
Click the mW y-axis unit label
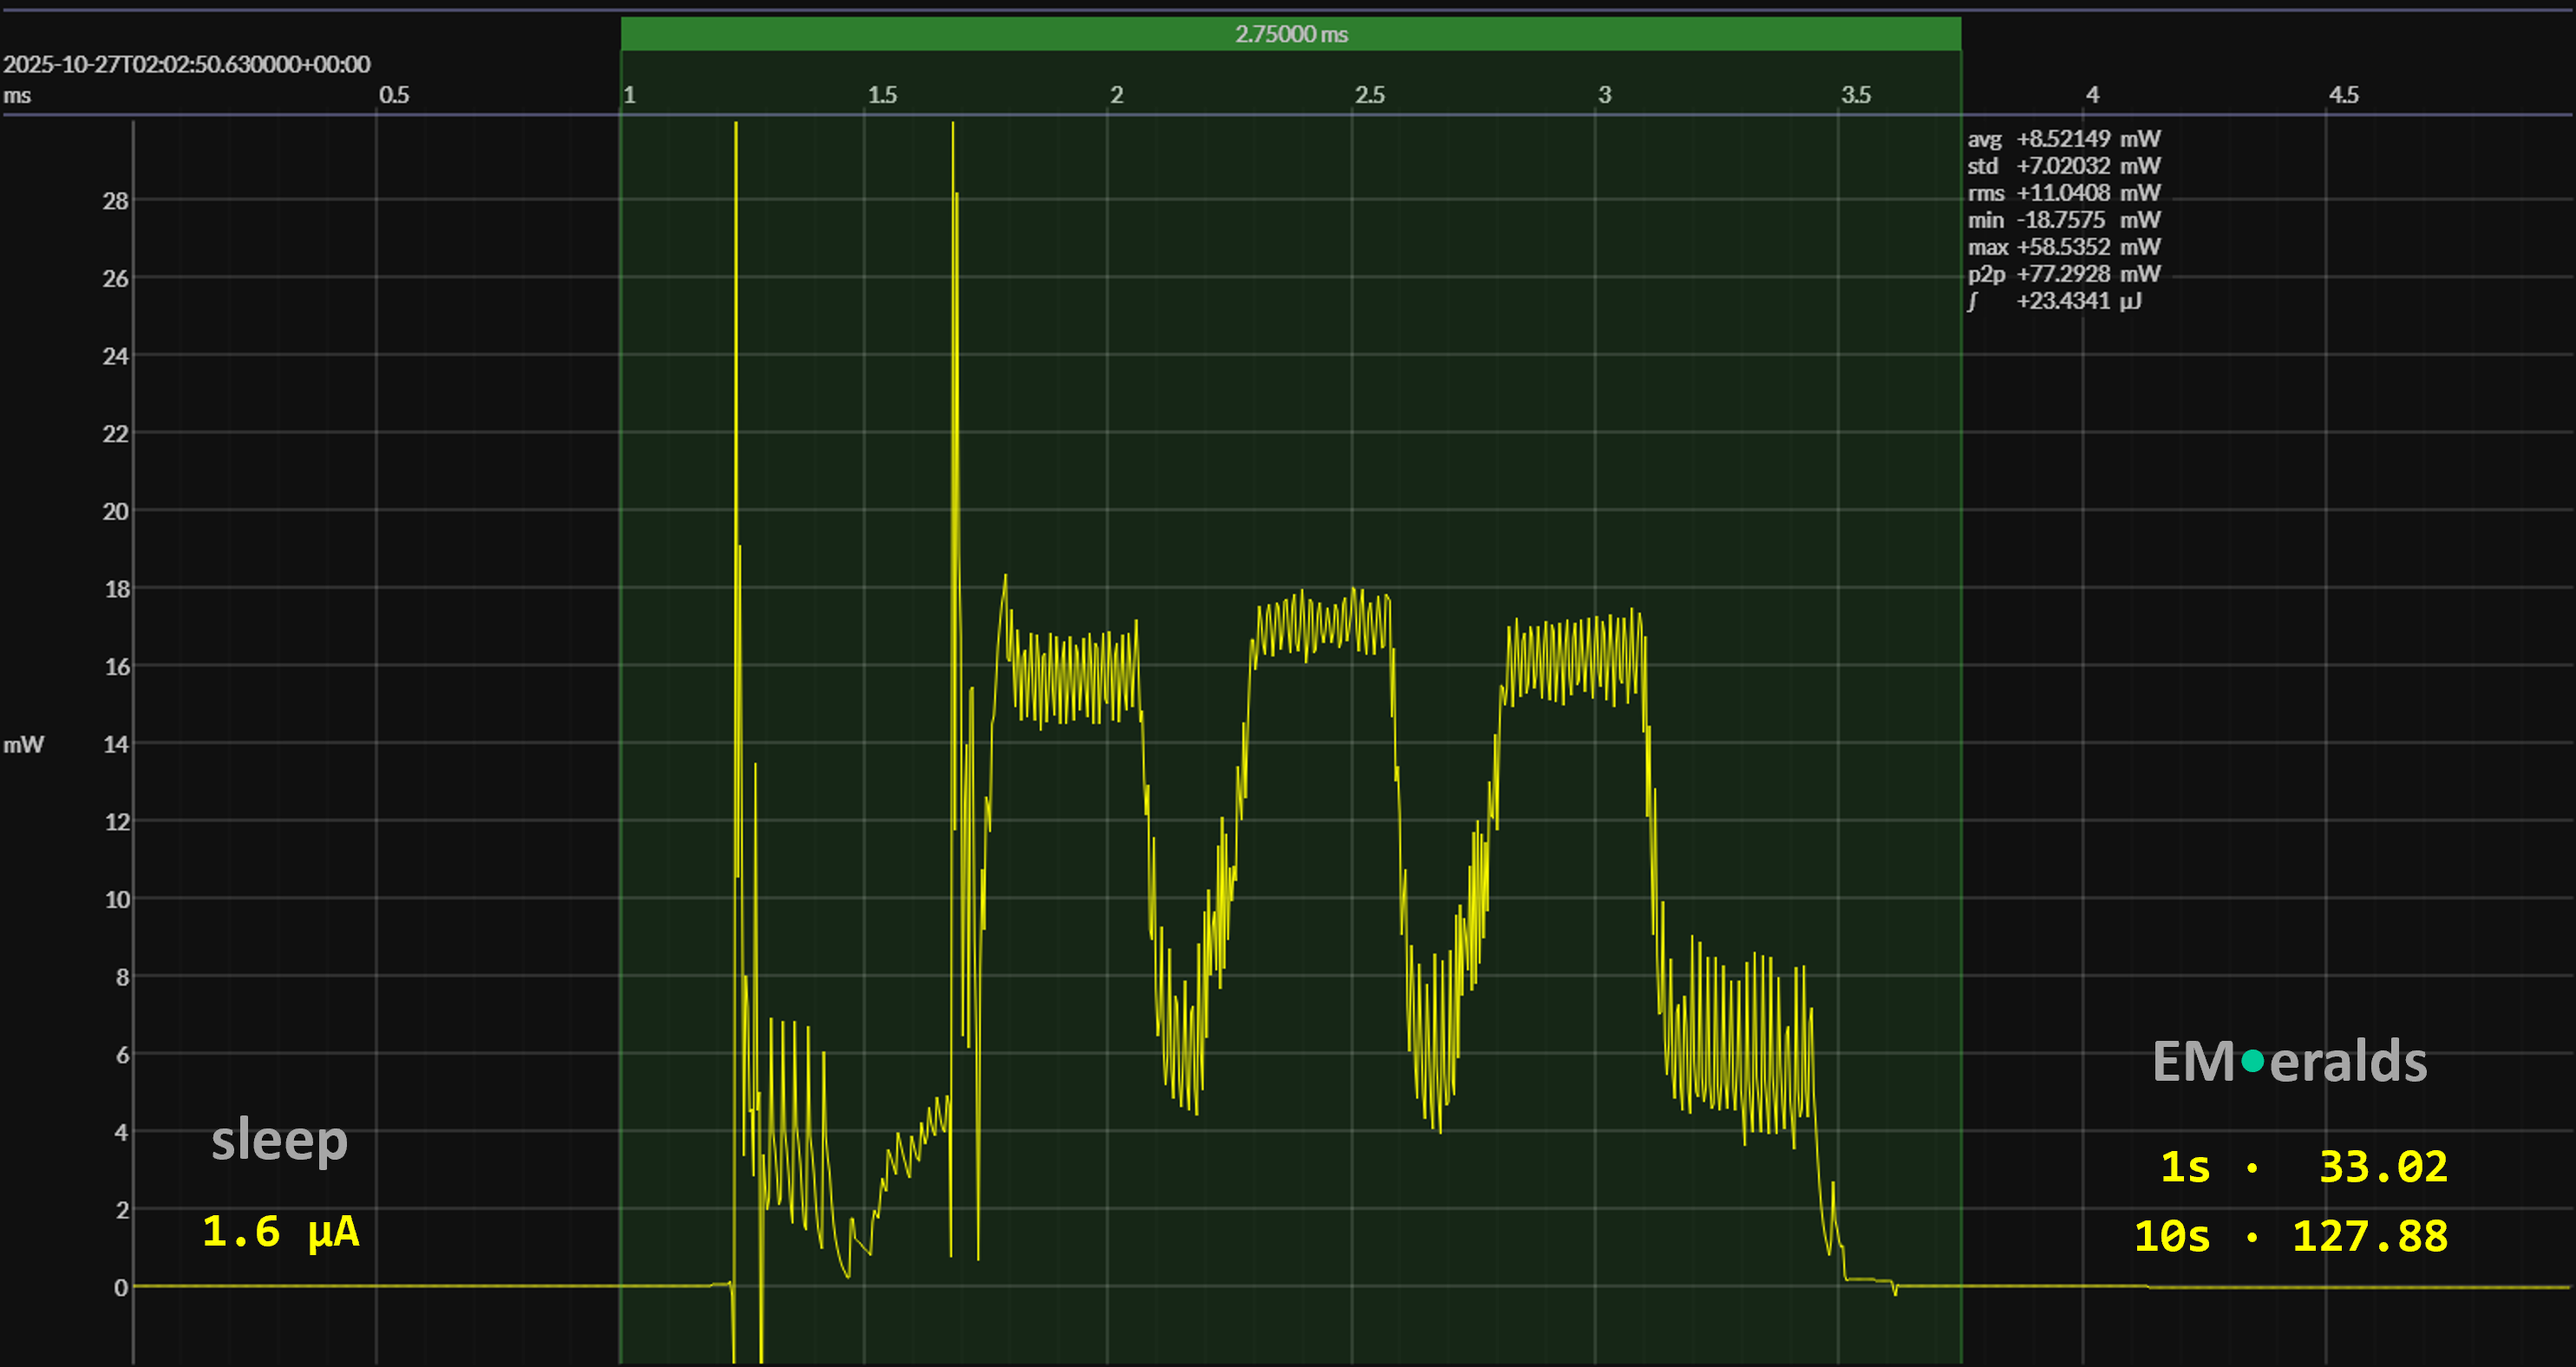[23, 744]
